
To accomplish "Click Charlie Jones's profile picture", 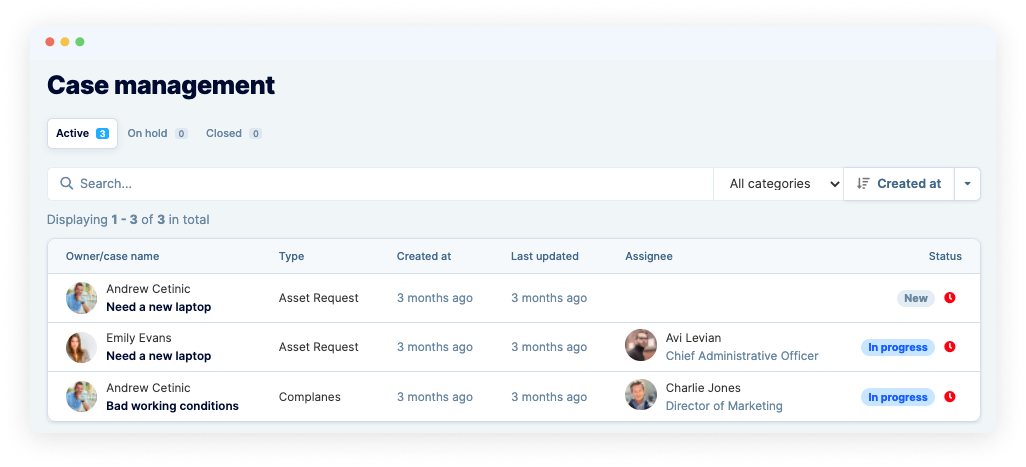I will [641, 396].
